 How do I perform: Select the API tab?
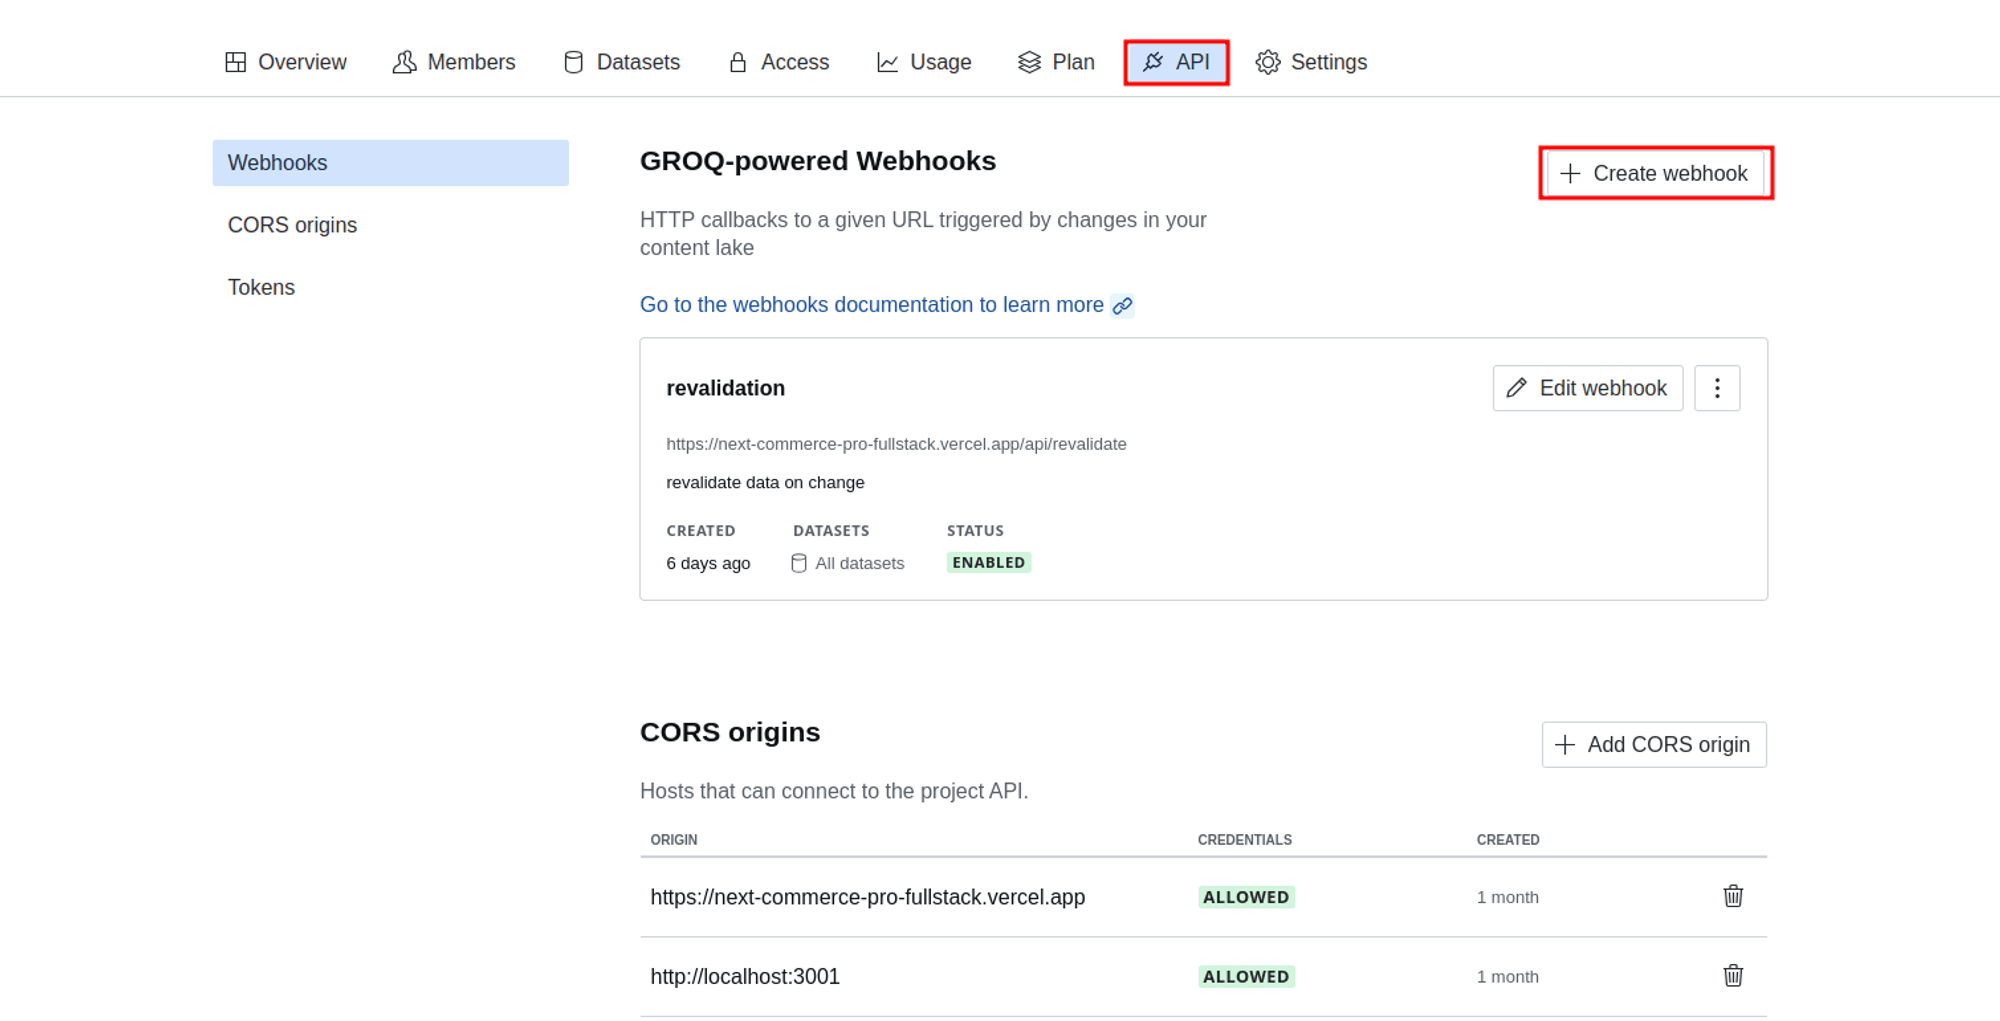point(1177,62)
